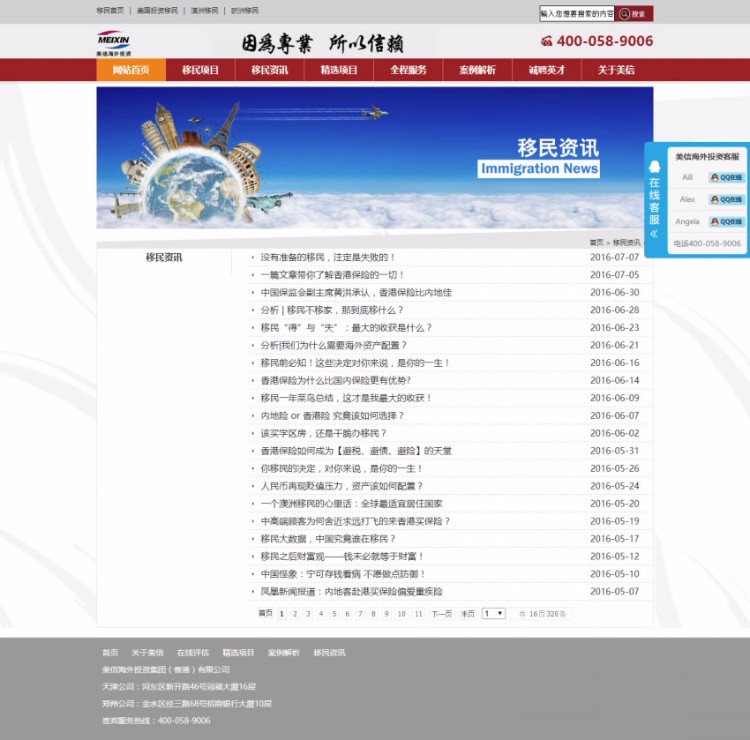The width and height of the screenshot is (750, 740).
Task: Go to page 5 in pagination
Action: click(334, 614)
